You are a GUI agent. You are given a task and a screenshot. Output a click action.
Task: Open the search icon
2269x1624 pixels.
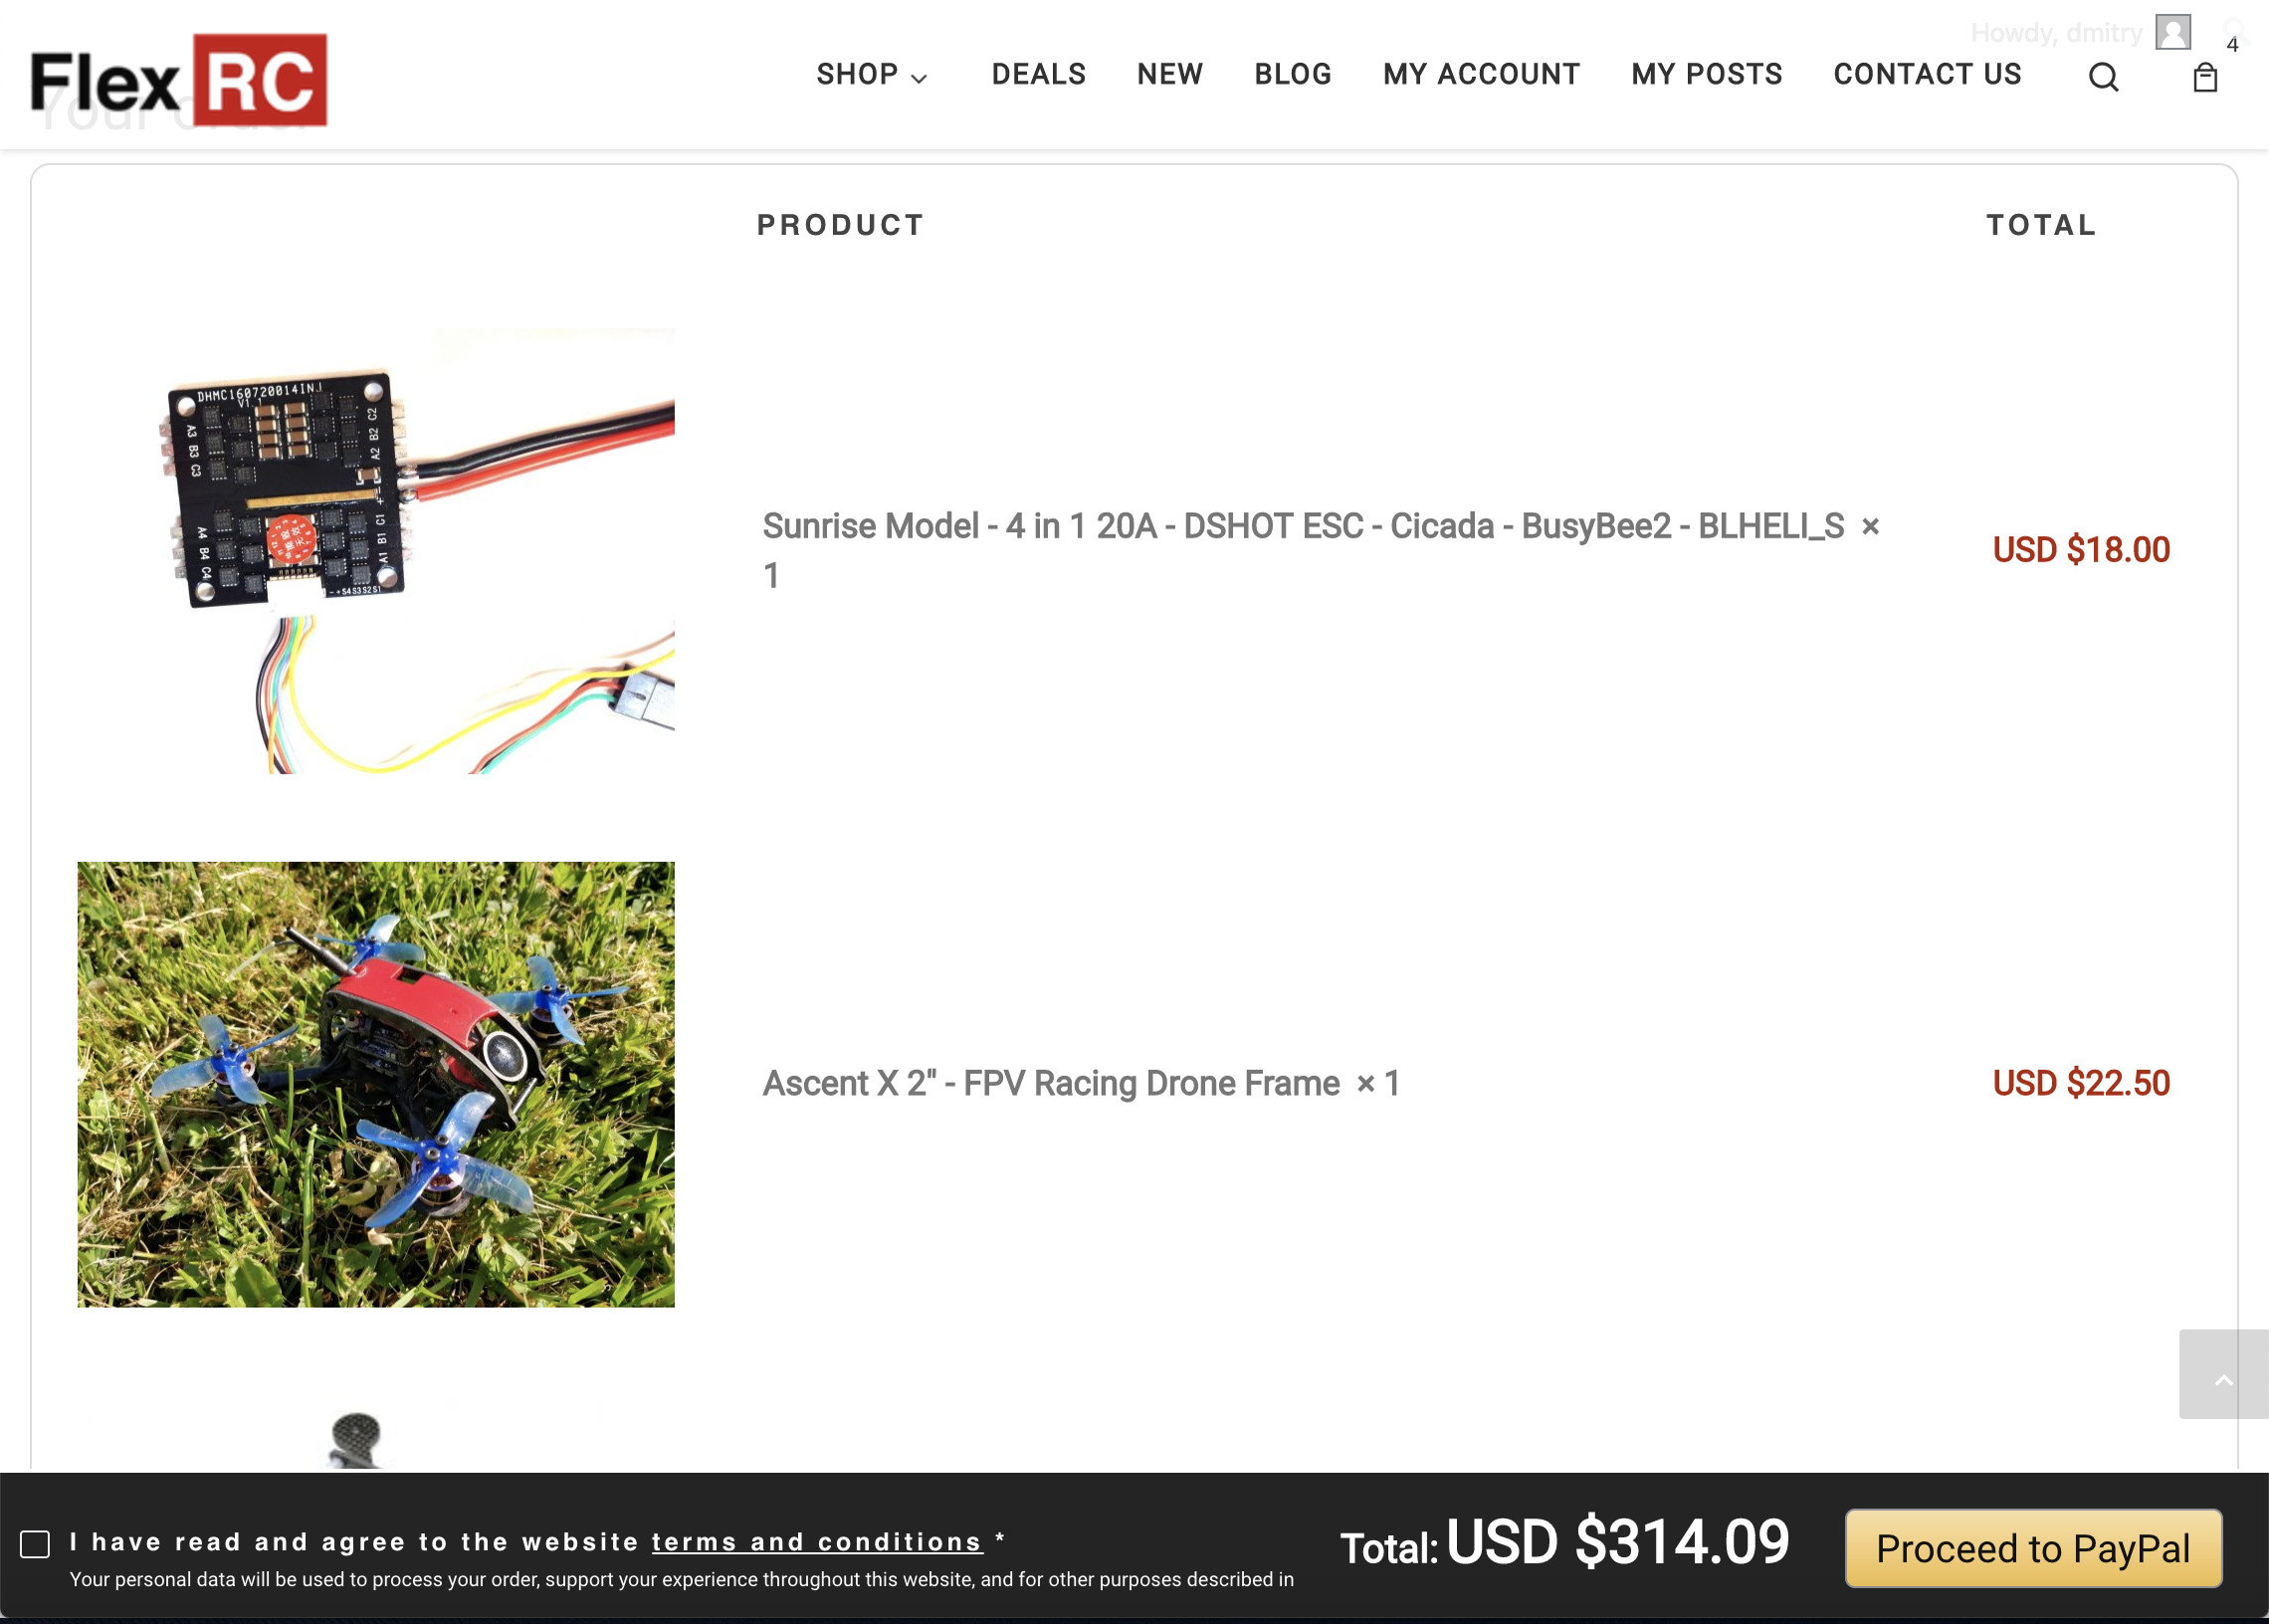click(2104, 78)
